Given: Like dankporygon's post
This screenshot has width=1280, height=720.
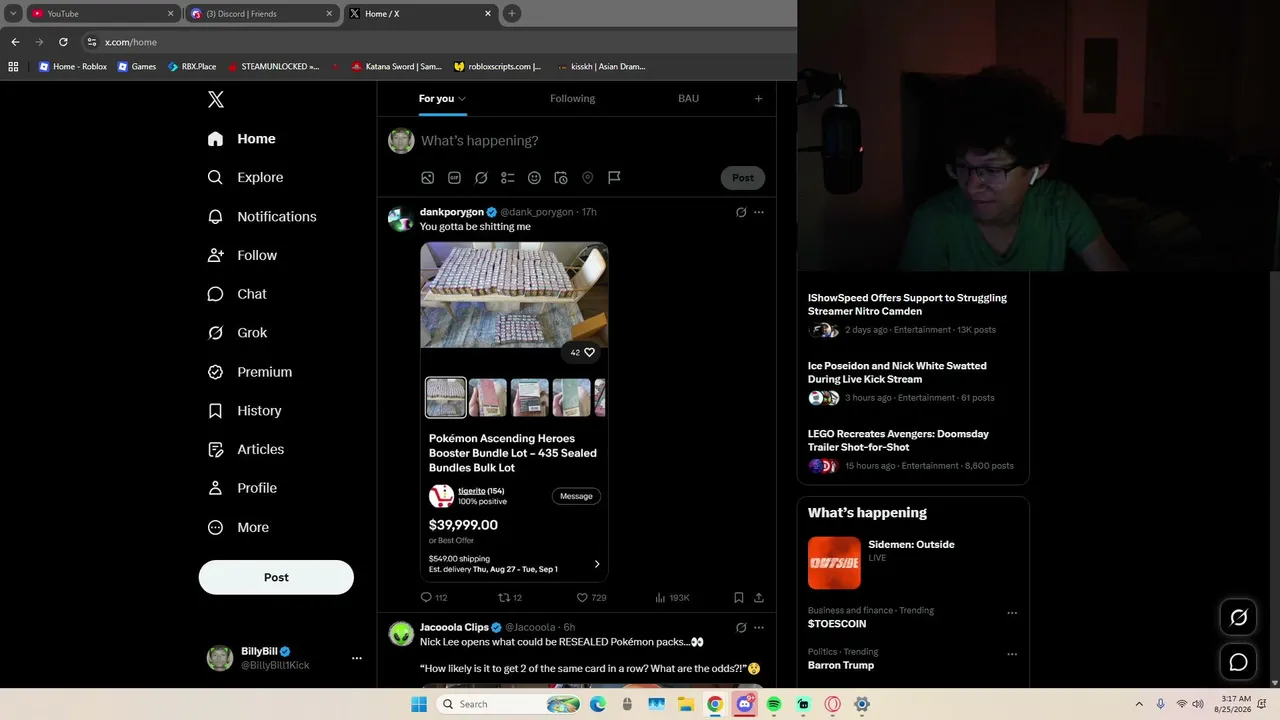Looking at the screenshot, I should coord(591,597).
